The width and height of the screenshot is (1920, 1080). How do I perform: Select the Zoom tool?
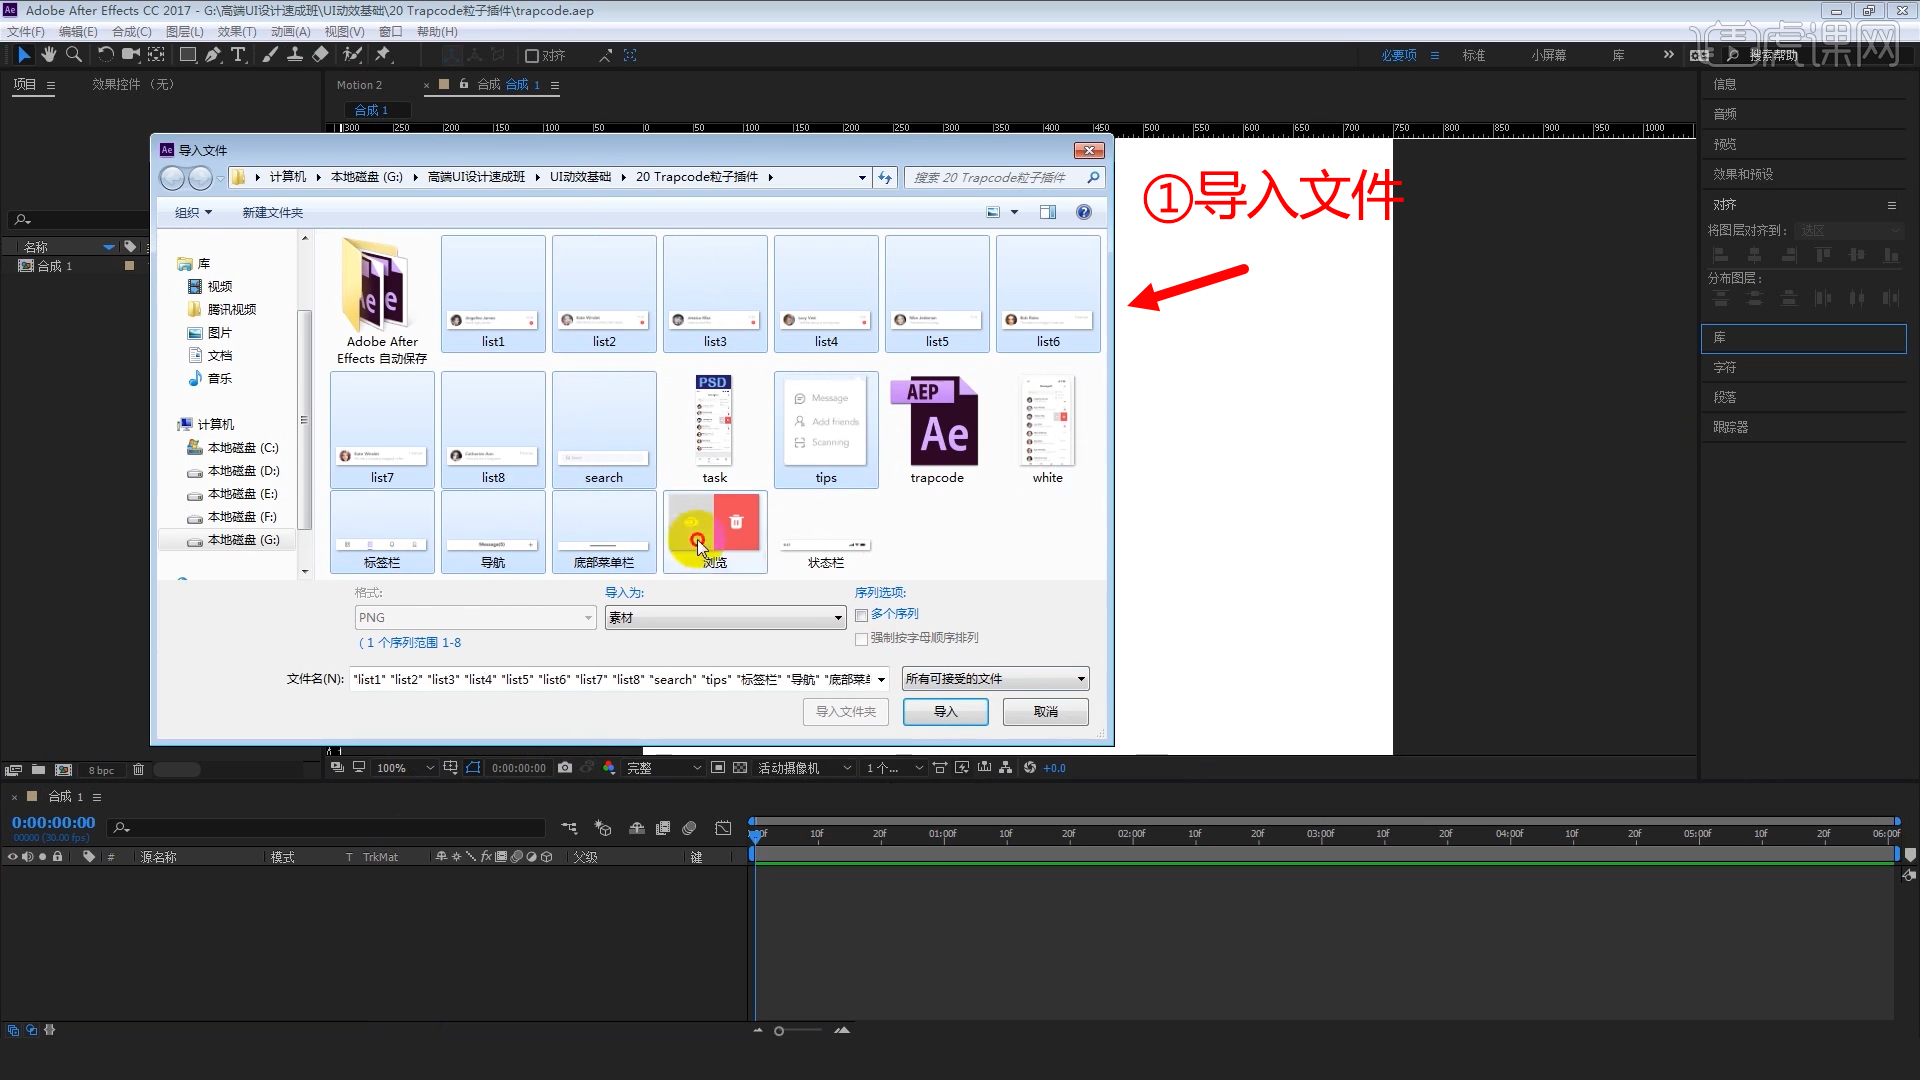[x=73, y=55]
